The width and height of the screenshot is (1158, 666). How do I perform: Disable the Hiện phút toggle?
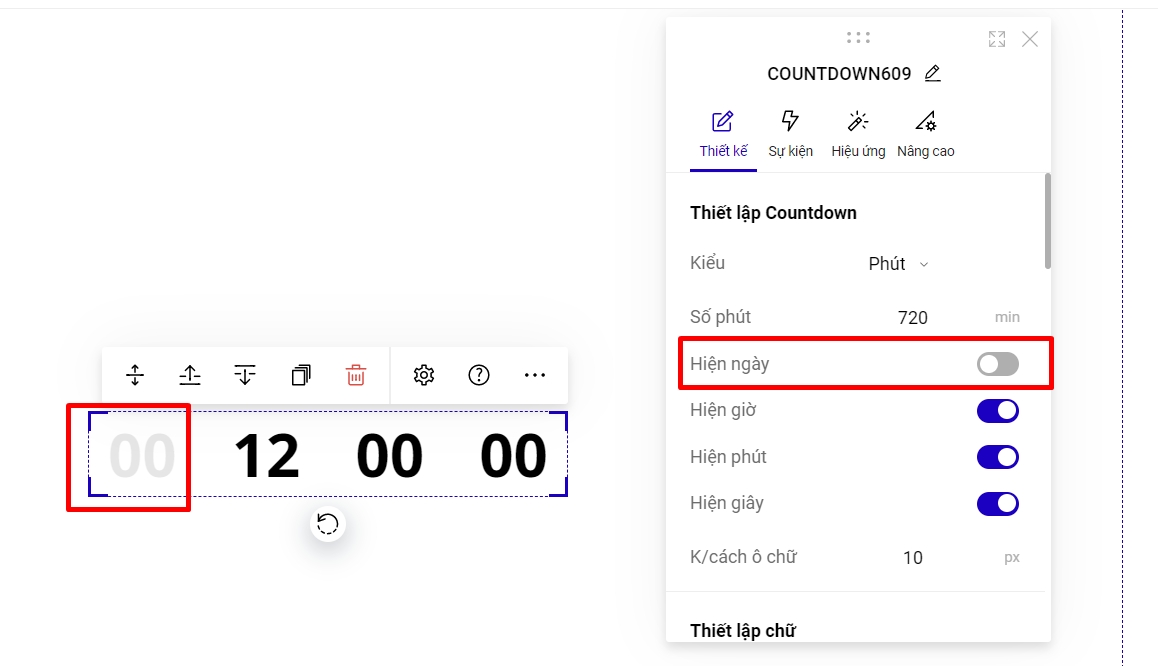point(997,457)
